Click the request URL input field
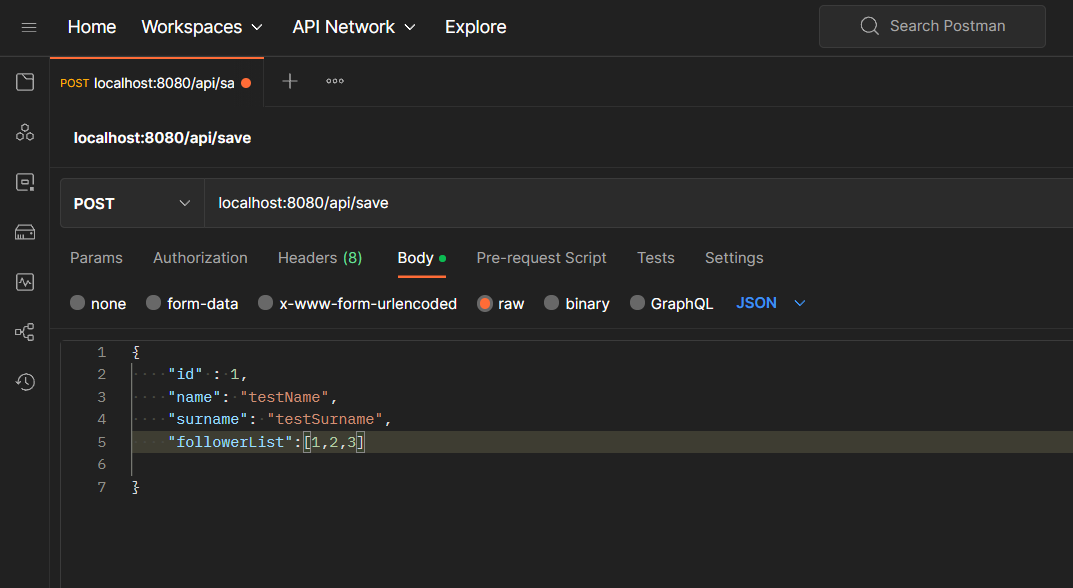 tap(638, 203)
